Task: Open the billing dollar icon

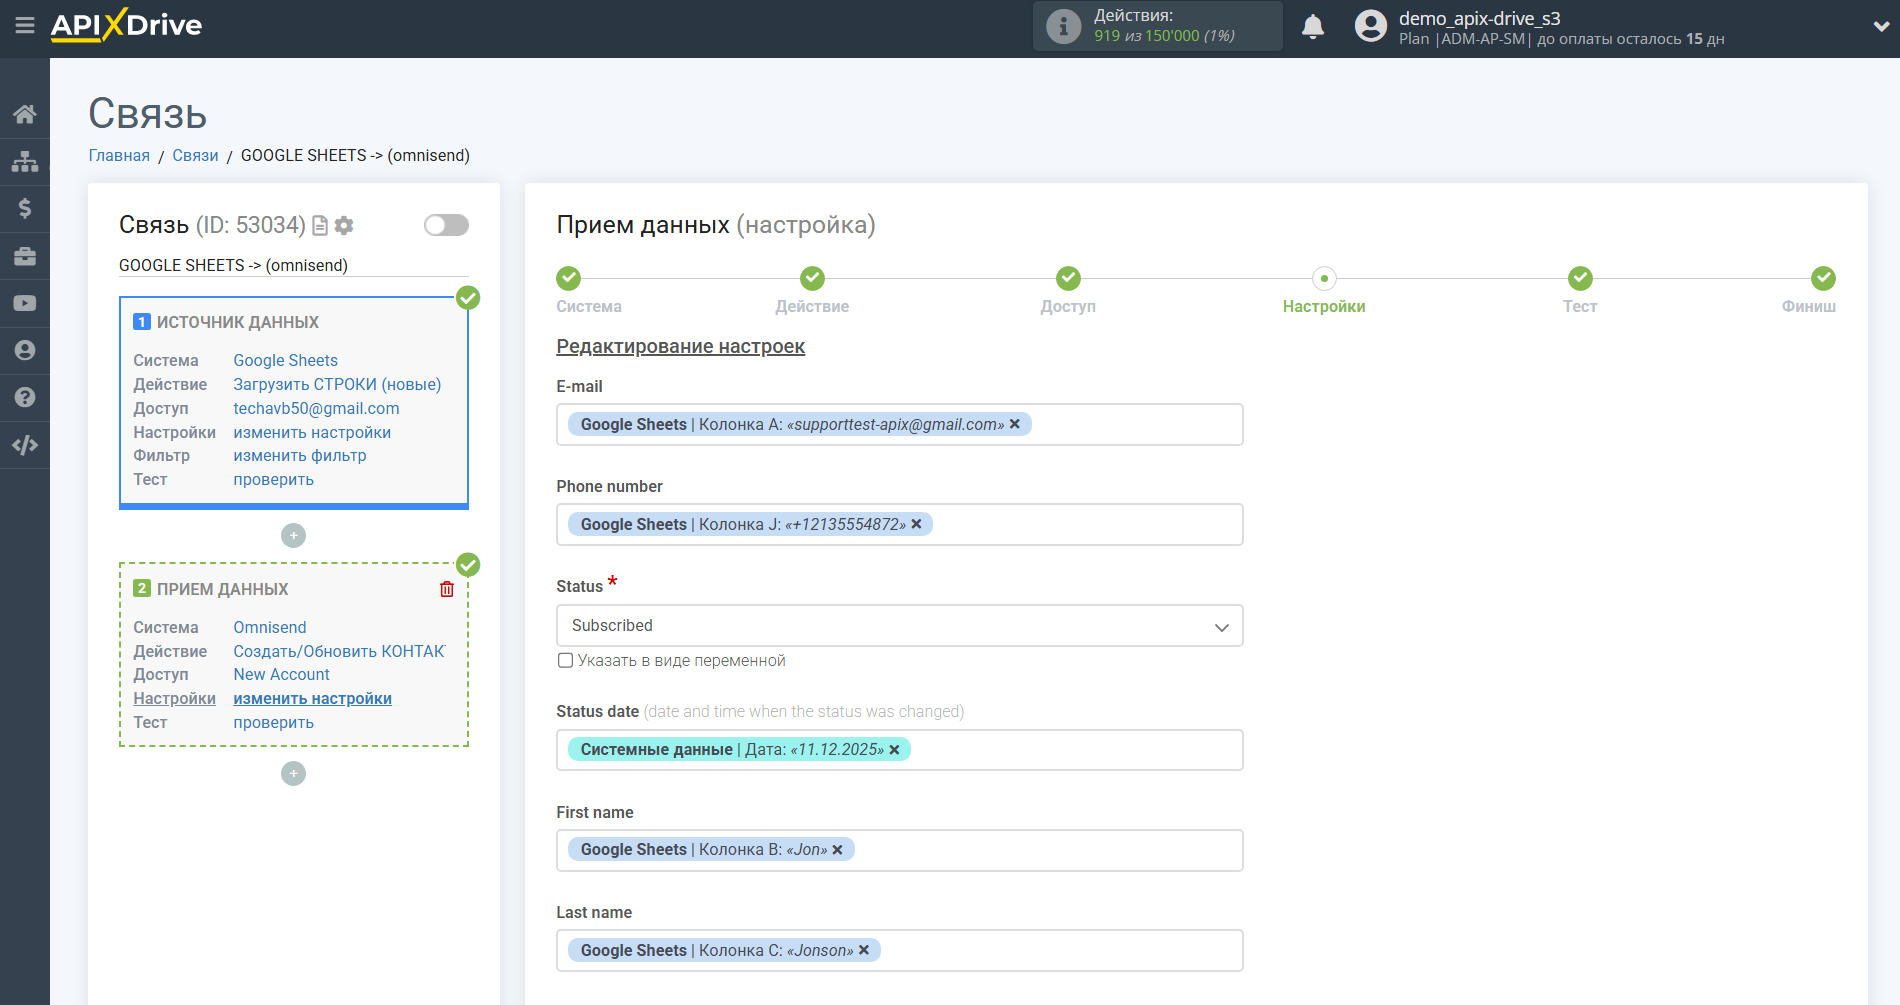Action: coord(25,208)
